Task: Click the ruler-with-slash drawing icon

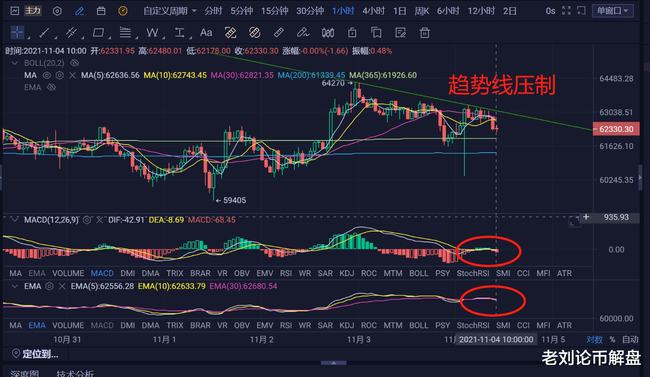Action: point(230,32)
